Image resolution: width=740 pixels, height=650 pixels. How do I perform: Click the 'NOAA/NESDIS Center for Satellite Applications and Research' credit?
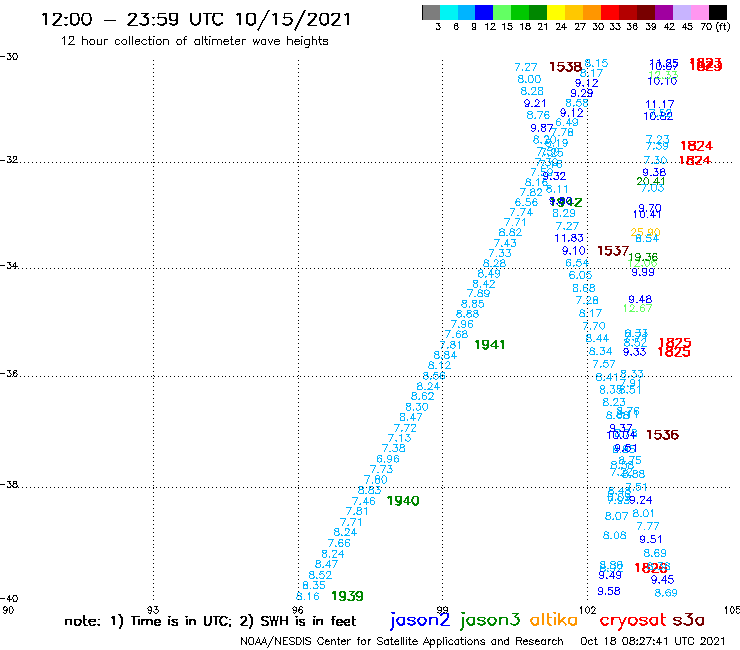click(x=402, y=642)
